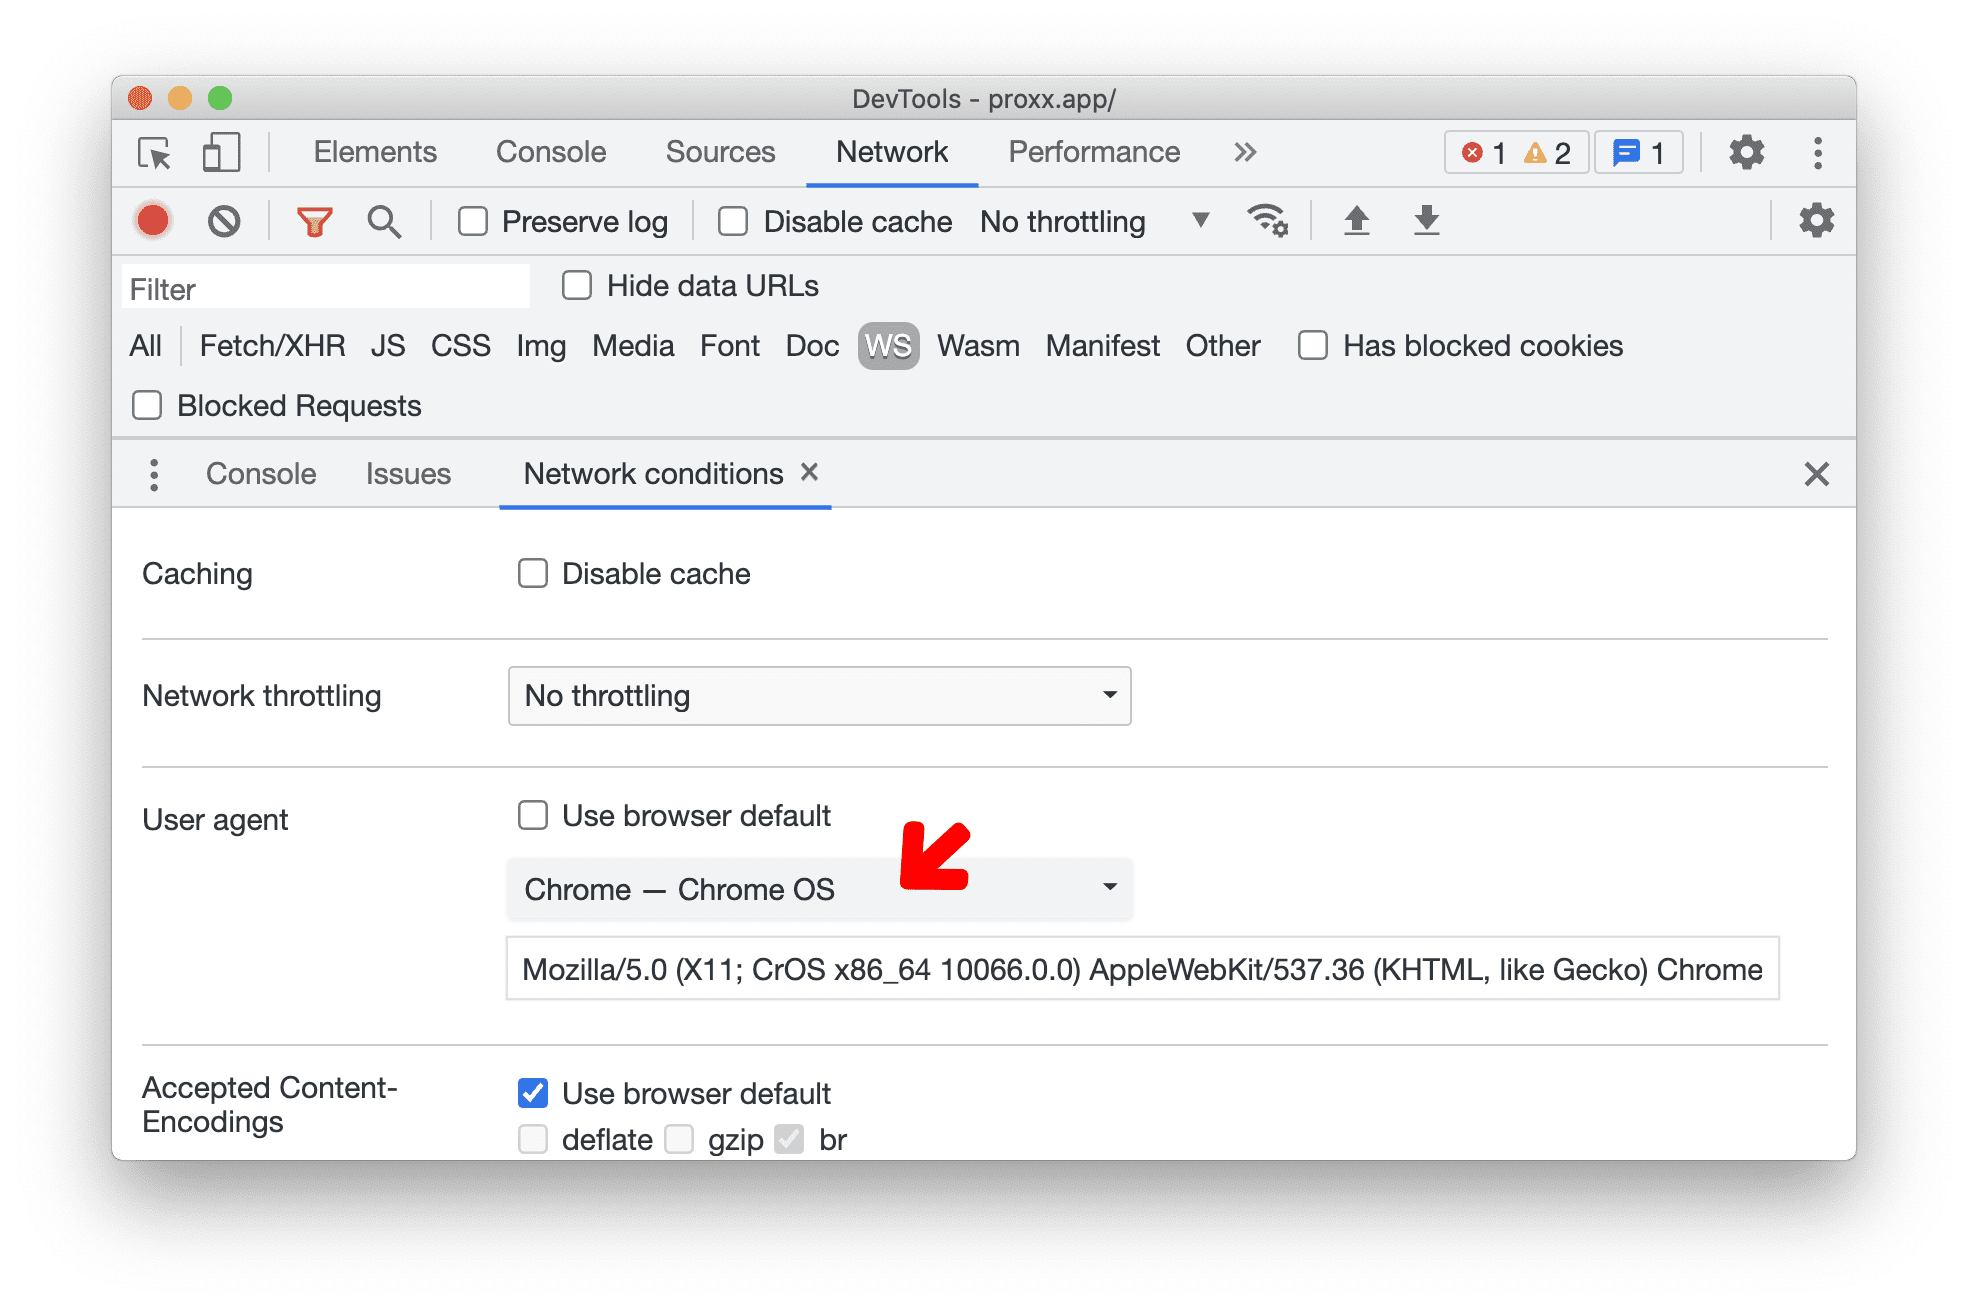The width and height of the screenshot is (1968, 1308).
Task: Select the WS filter button
Action: tap(885, 346)
